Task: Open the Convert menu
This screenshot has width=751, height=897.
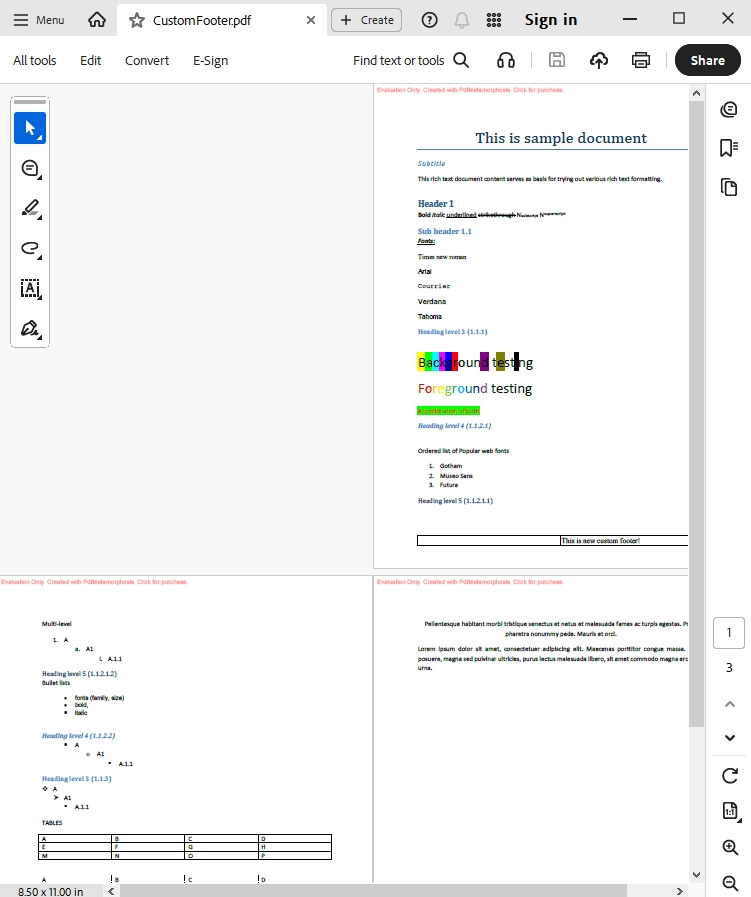Action: pos(147,61)
